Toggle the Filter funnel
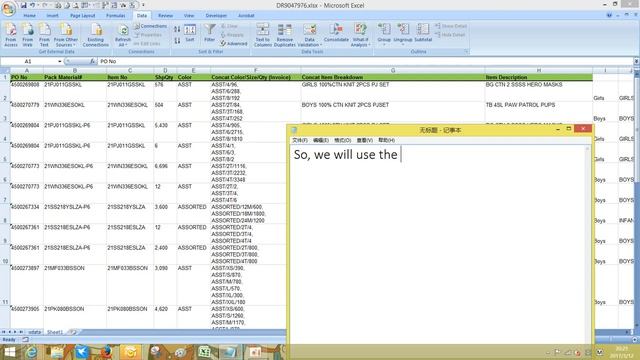 click(x=209, y=33)
